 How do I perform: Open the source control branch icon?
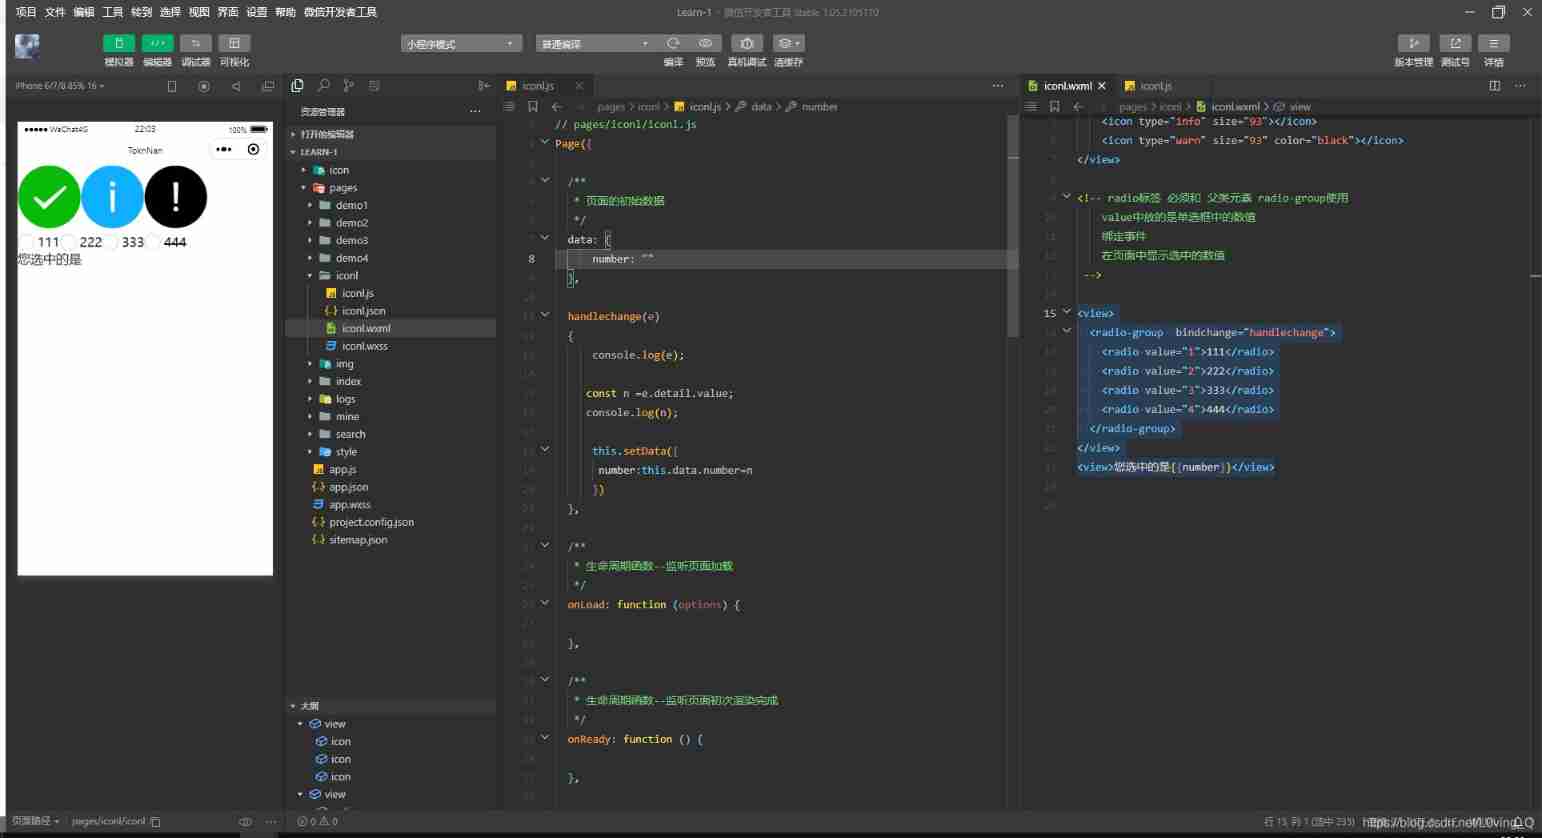[x=348, y=86]
